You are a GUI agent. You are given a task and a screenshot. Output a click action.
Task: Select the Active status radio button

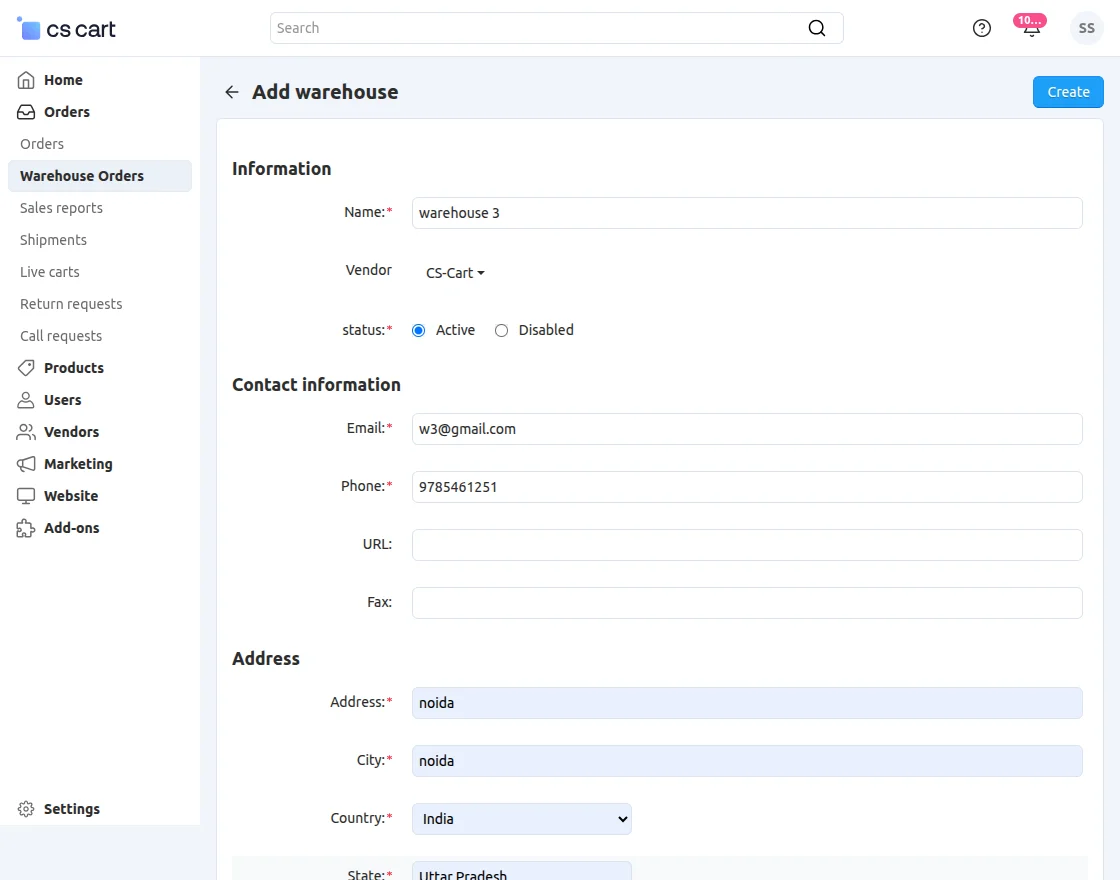tap(419, 330)
